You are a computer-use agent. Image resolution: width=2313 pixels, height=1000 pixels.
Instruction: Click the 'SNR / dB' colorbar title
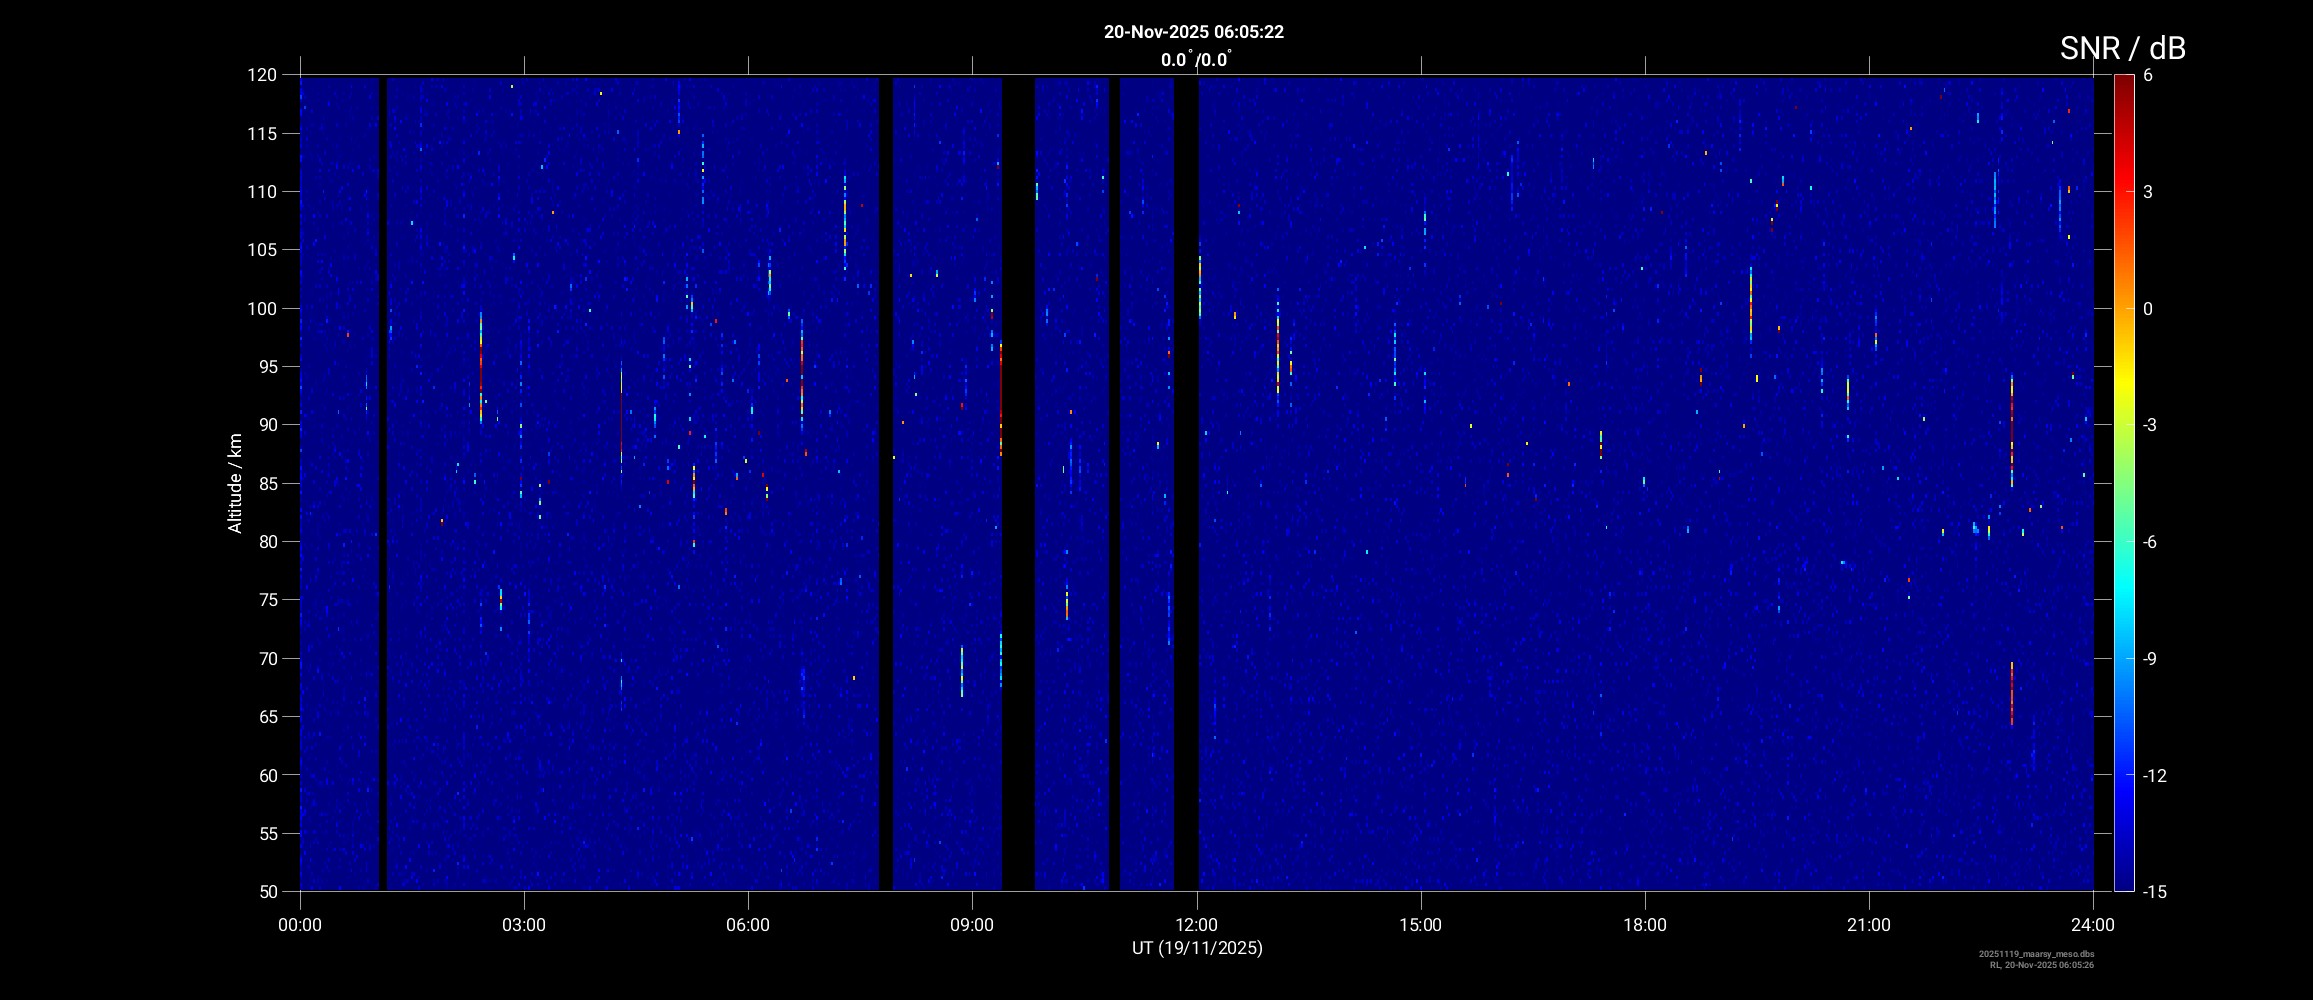(x=2122, y=48)
